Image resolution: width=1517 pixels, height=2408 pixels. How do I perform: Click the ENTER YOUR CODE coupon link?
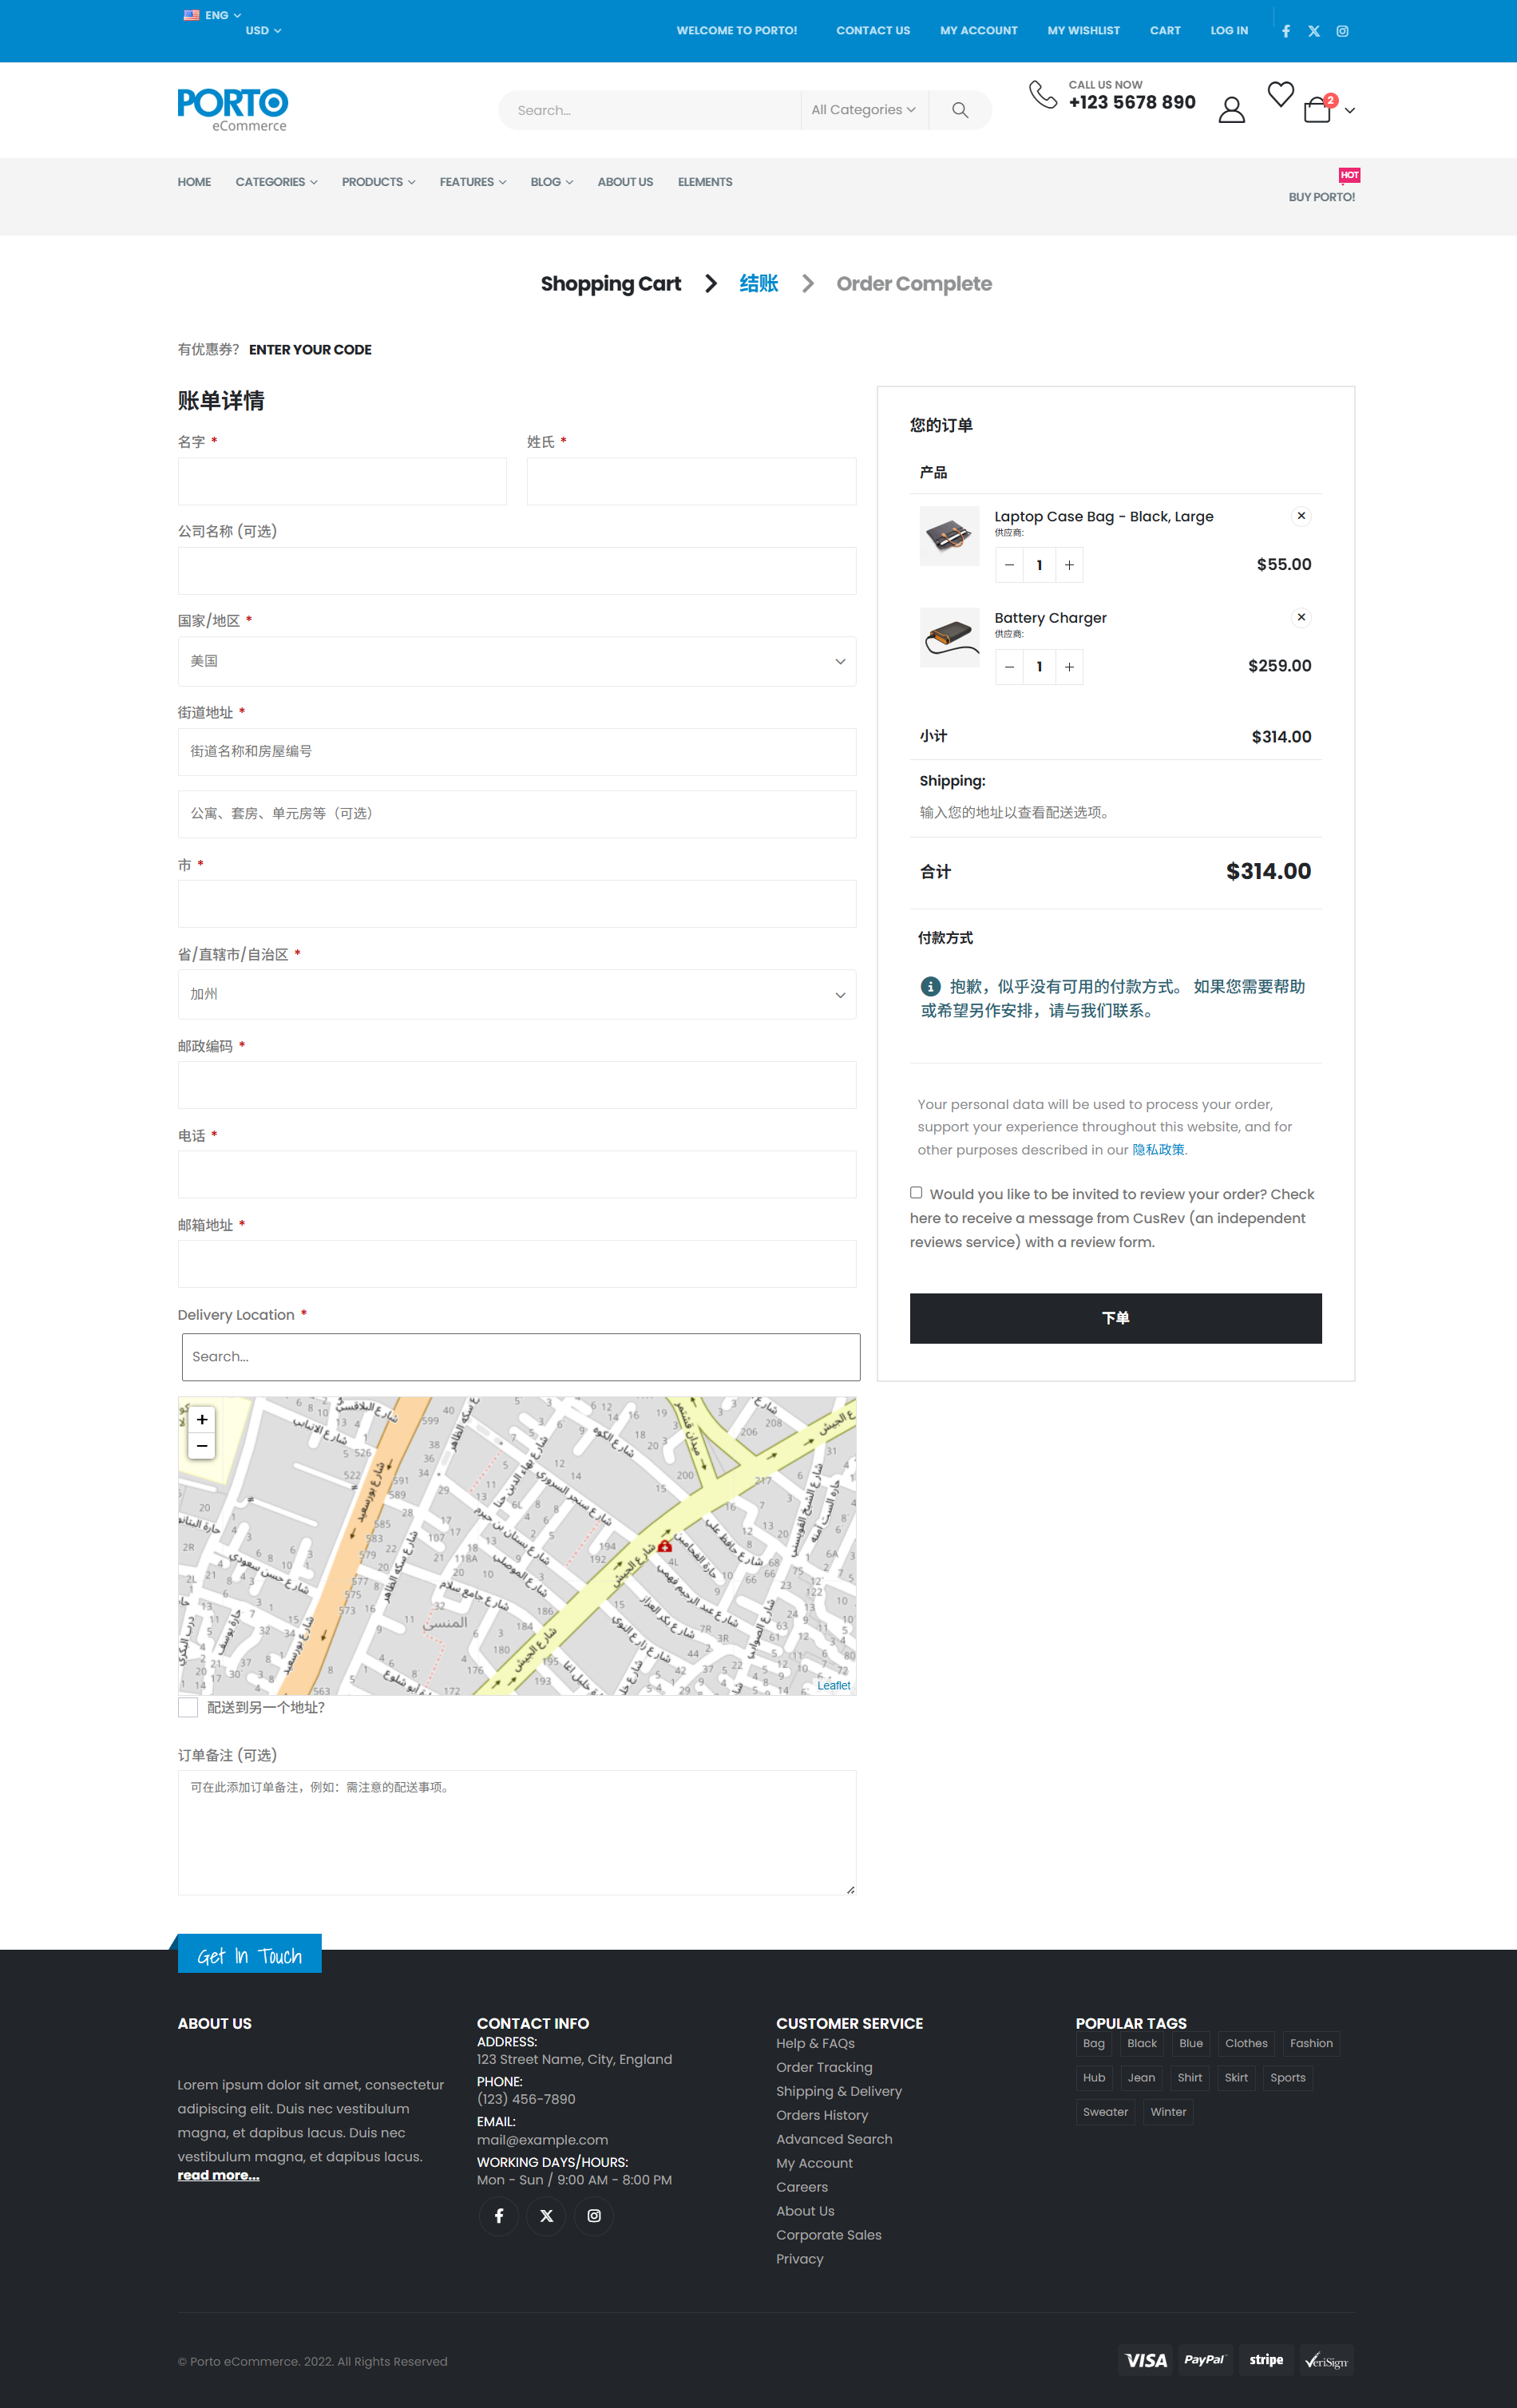pos(310,349)
